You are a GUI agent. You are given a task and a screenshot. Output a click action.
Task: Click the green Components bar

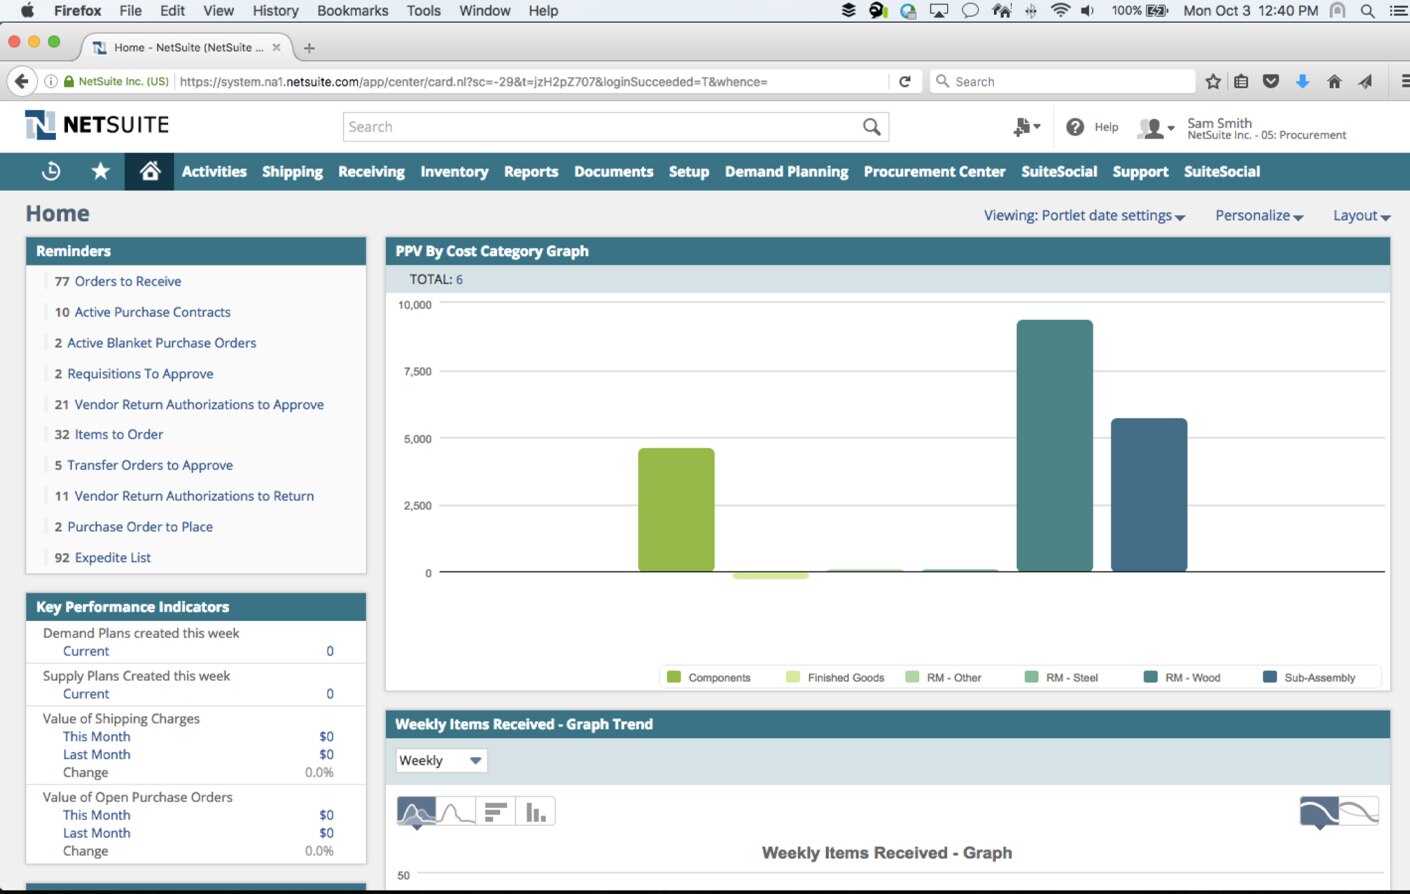tap(676, 510)
